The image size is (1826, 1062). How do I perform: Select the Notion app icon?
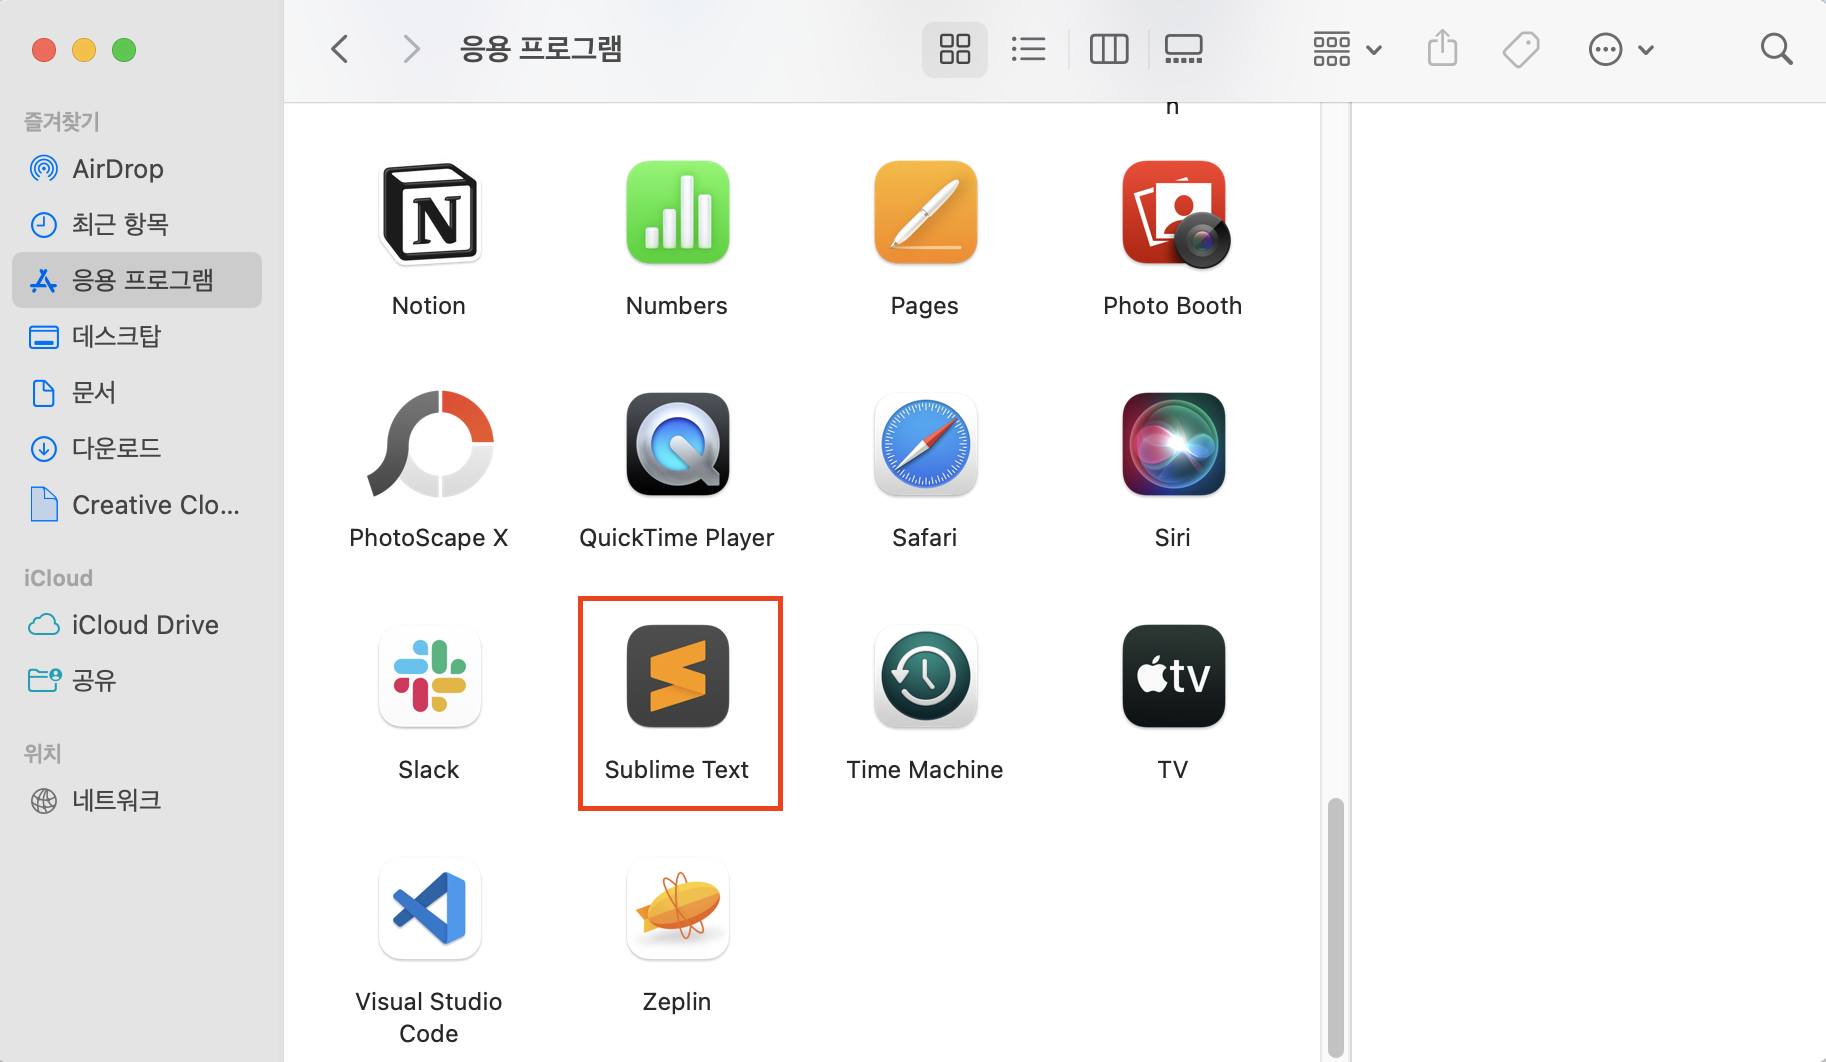429,213
